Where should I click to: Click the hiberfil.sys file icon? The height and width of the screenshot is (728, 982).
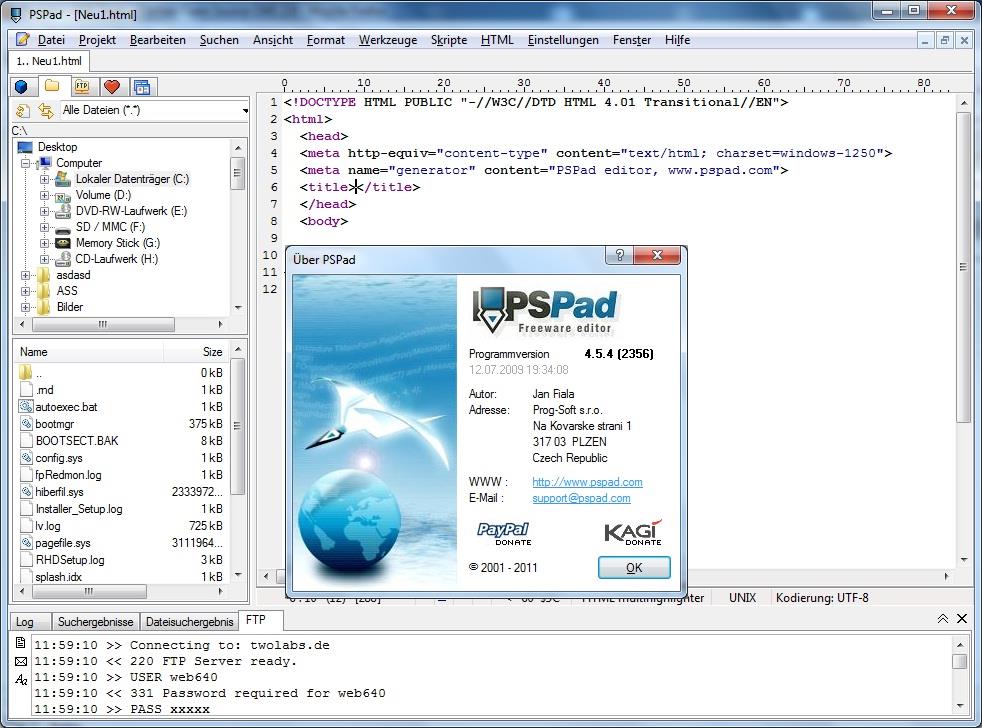tap(26, 492)
